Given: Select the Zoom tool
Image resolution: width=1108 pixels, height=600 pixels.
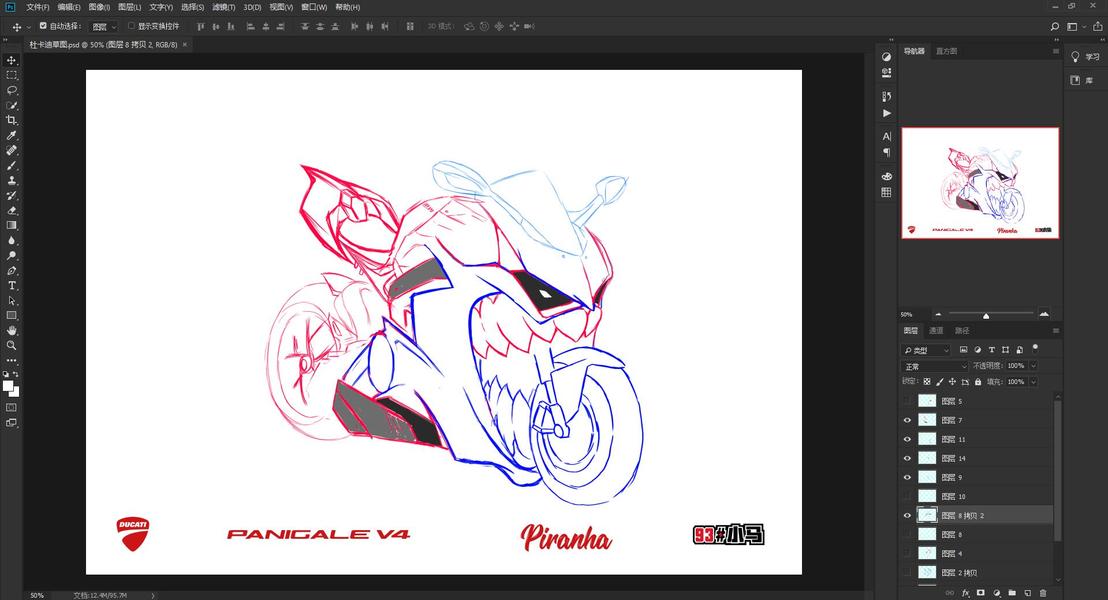Looking at the screenshot, I should coord(11,346).
